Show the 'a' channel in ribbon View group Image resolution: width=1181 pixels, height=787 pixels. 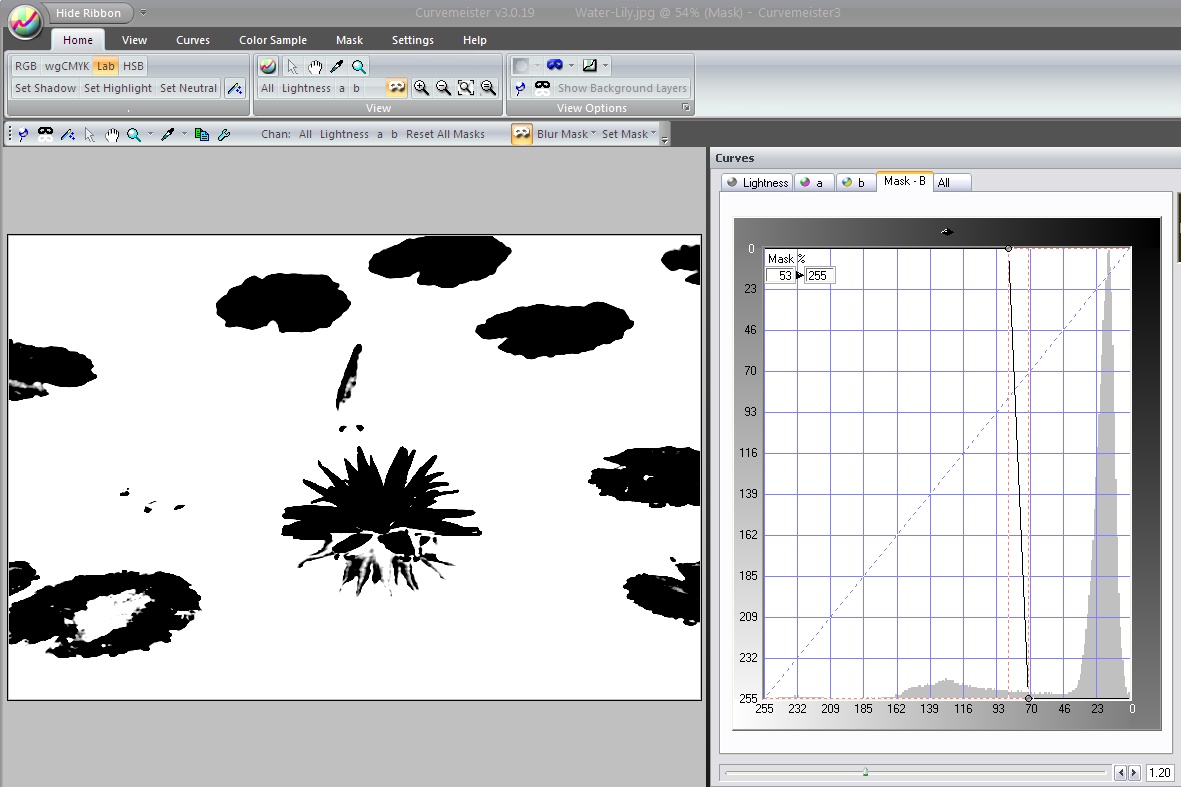point(341,88)
